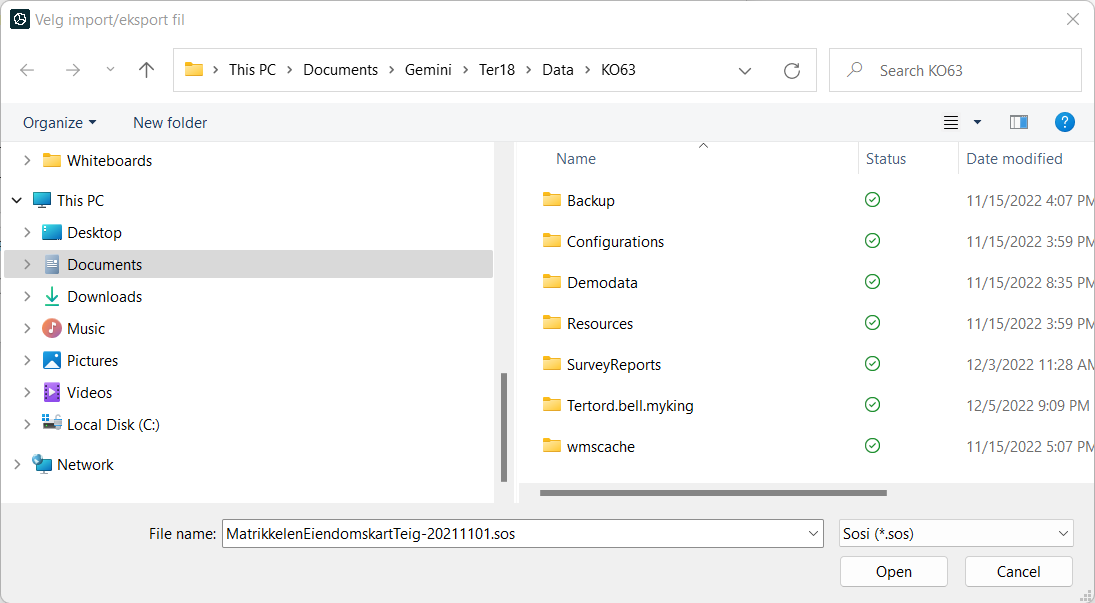Click the blue Help question mark icon
This screenshot has width=1095, height=603.
(1065, 122)
